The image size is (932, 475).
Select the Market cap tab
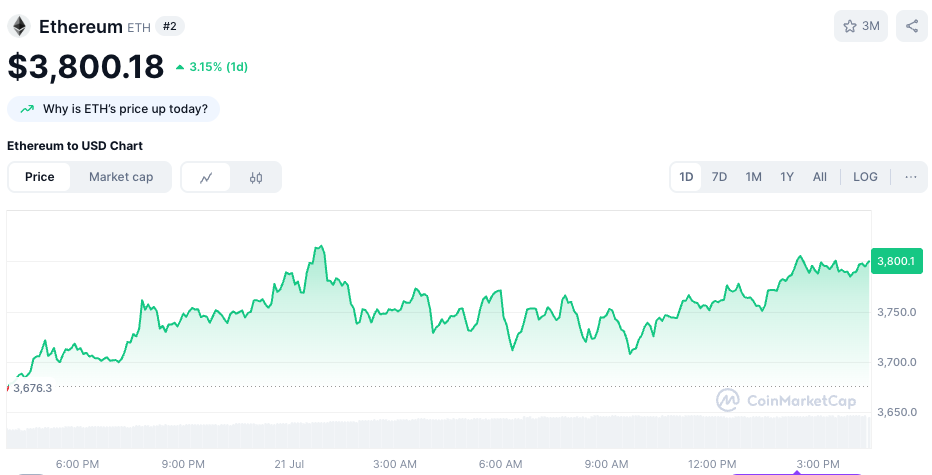click(121, 177)
